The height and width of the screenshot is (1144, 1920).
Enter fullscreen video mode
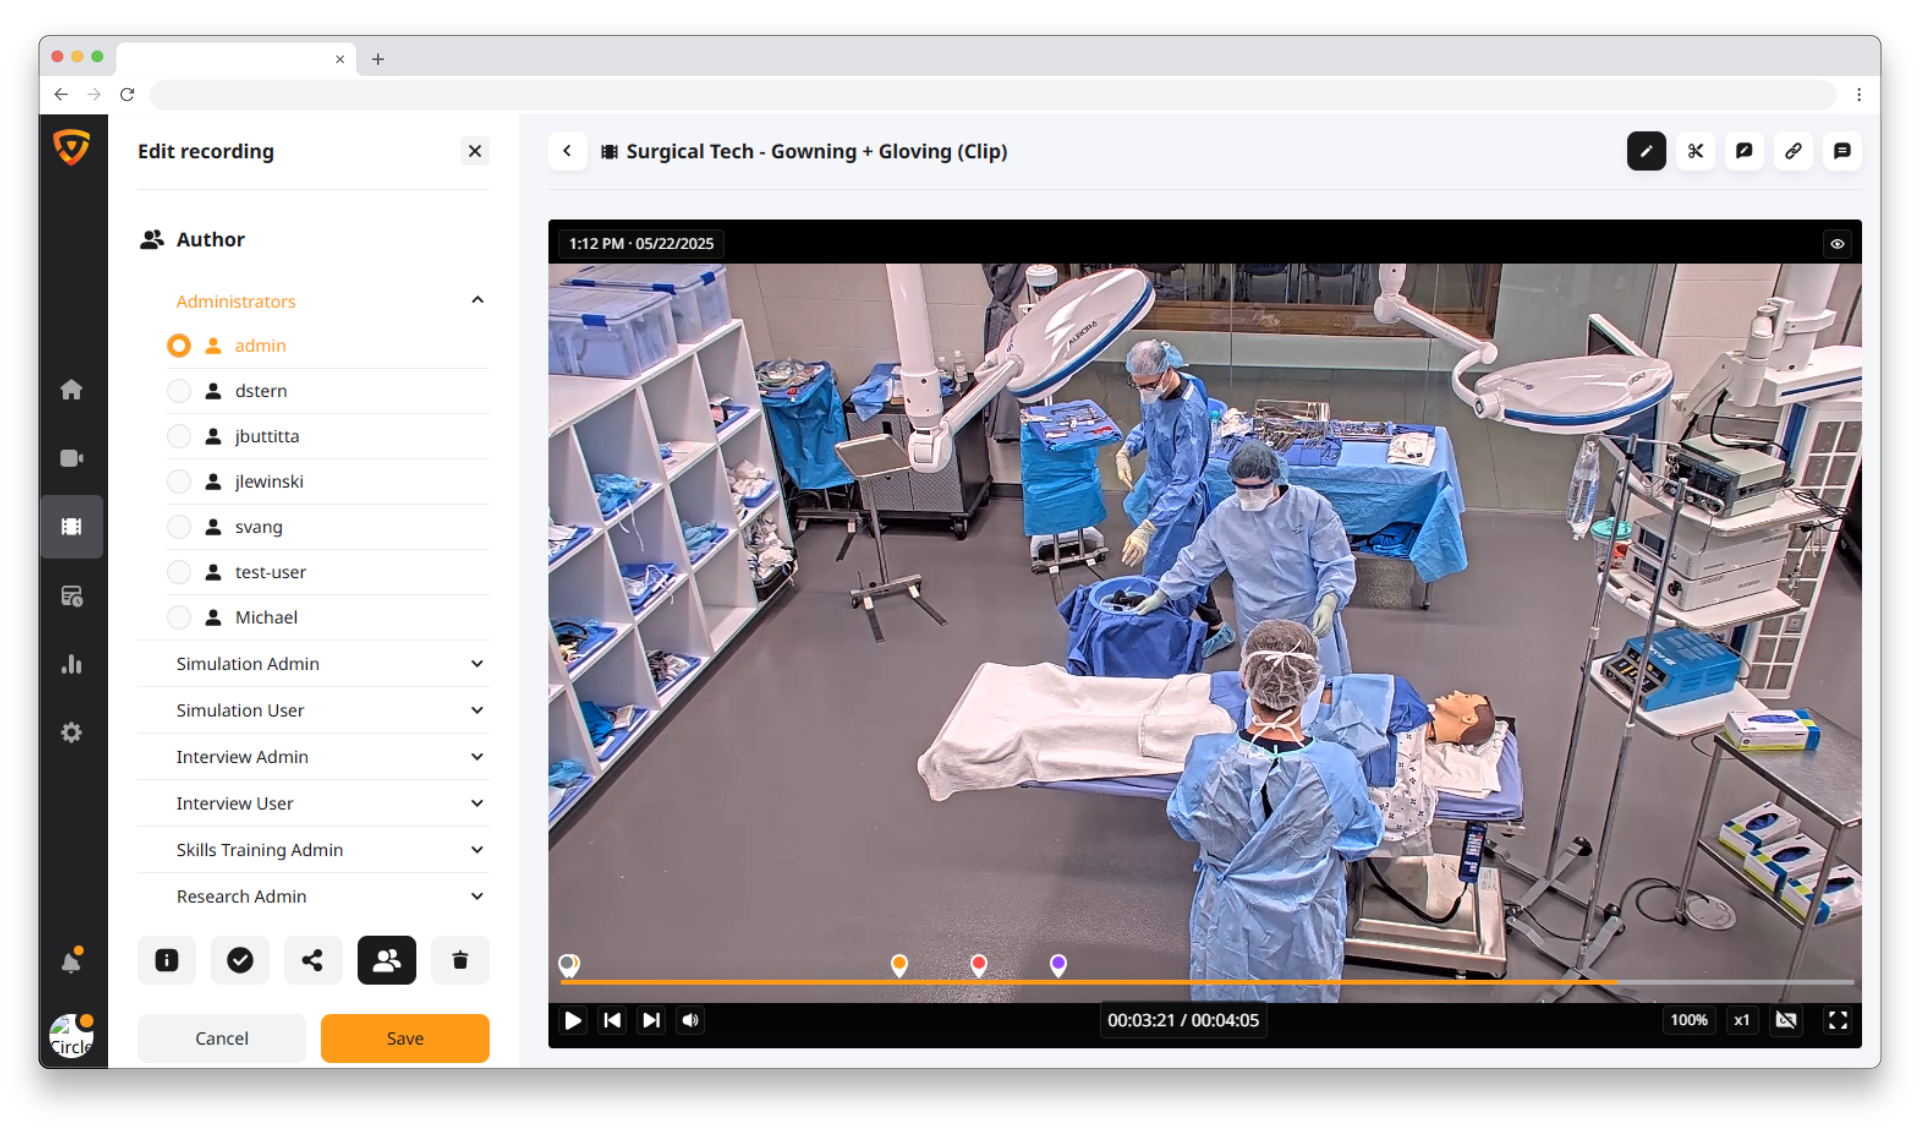tap(1838, 1020)
